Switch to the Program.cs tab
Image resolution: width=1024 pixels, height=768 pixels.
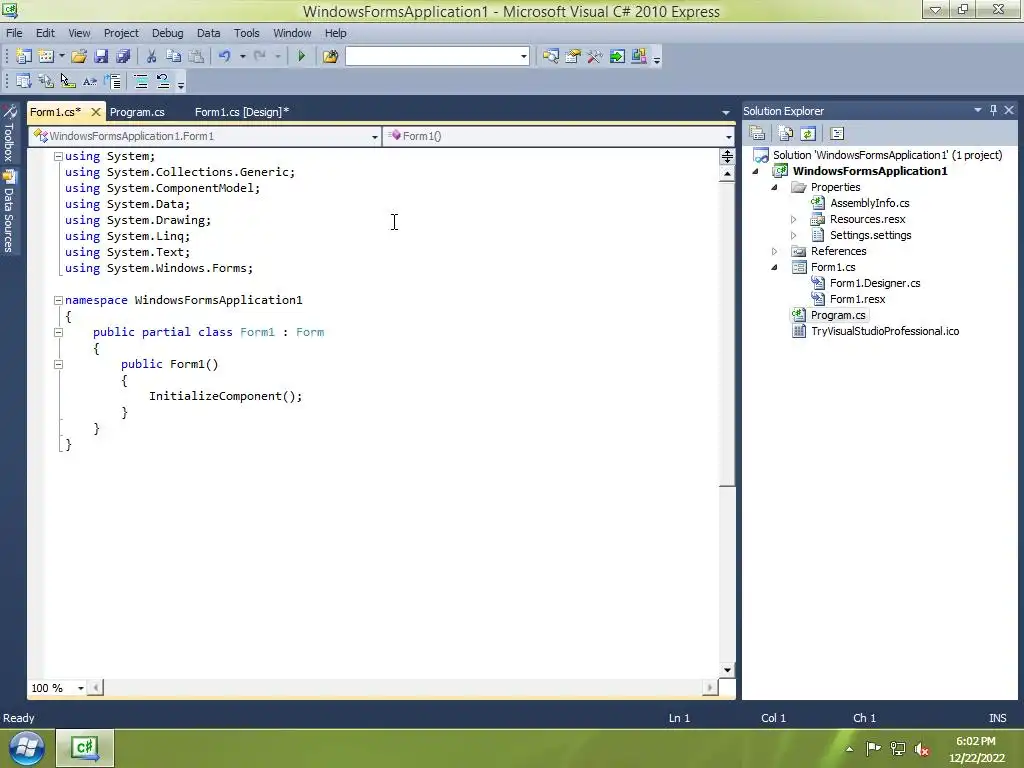[137, 112]
